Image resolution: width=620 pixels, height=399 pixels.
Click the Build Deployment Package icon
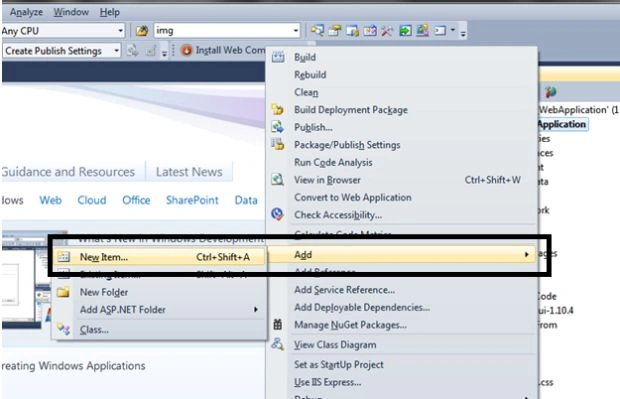tap(278, 110)
